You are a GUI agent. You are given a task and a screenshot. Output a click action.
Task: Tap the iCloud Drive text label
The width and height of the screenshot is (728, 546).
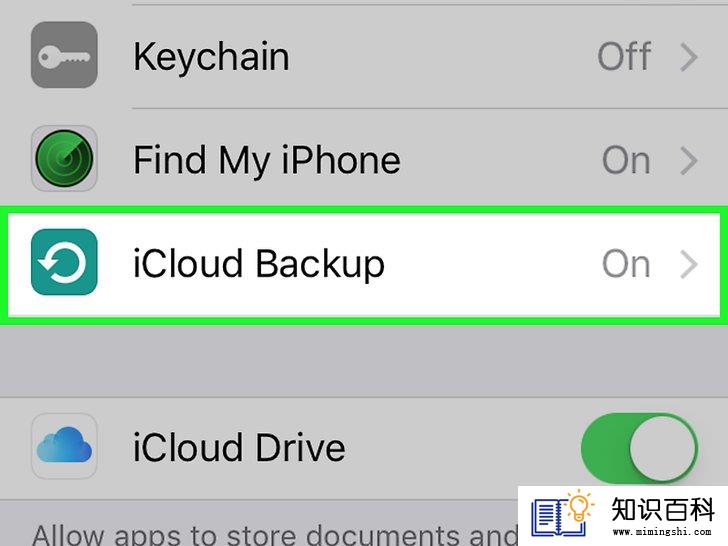pyautogui.click(x=239, y=448)
